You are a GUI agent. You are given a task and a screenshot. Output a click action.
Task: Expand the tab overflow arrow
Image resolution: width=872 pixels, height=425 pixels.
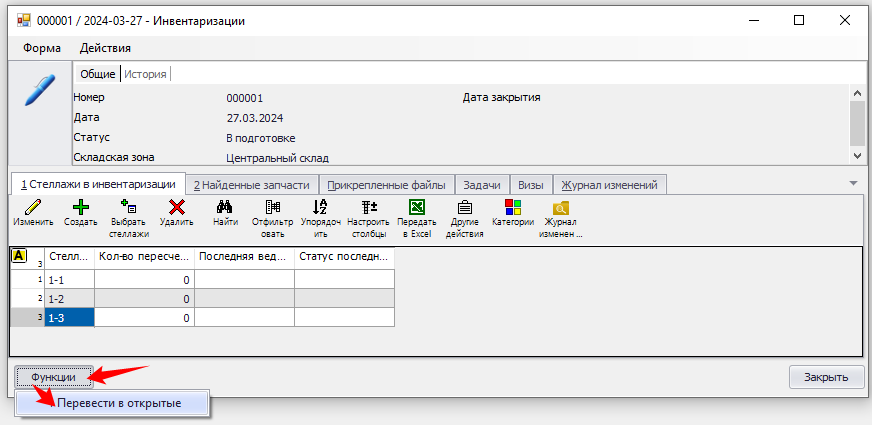853,183
